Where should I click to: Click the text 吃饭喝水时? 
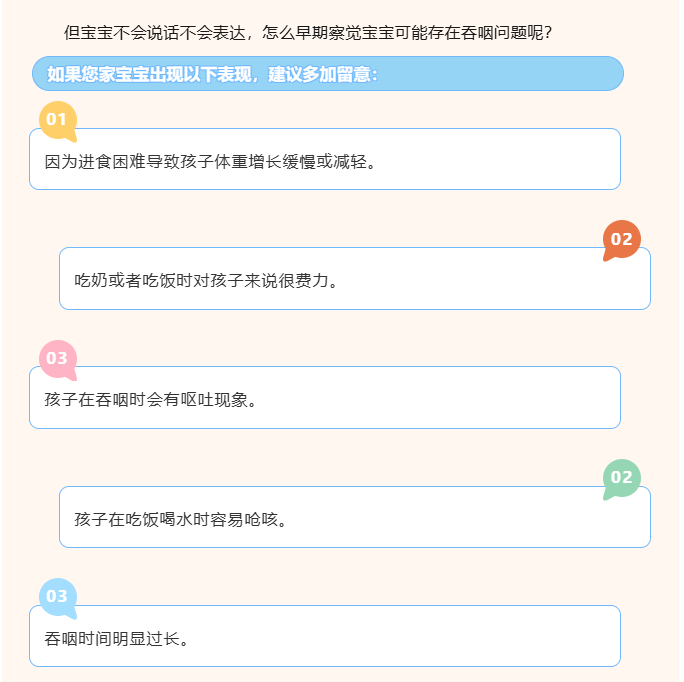click(168, 519)
